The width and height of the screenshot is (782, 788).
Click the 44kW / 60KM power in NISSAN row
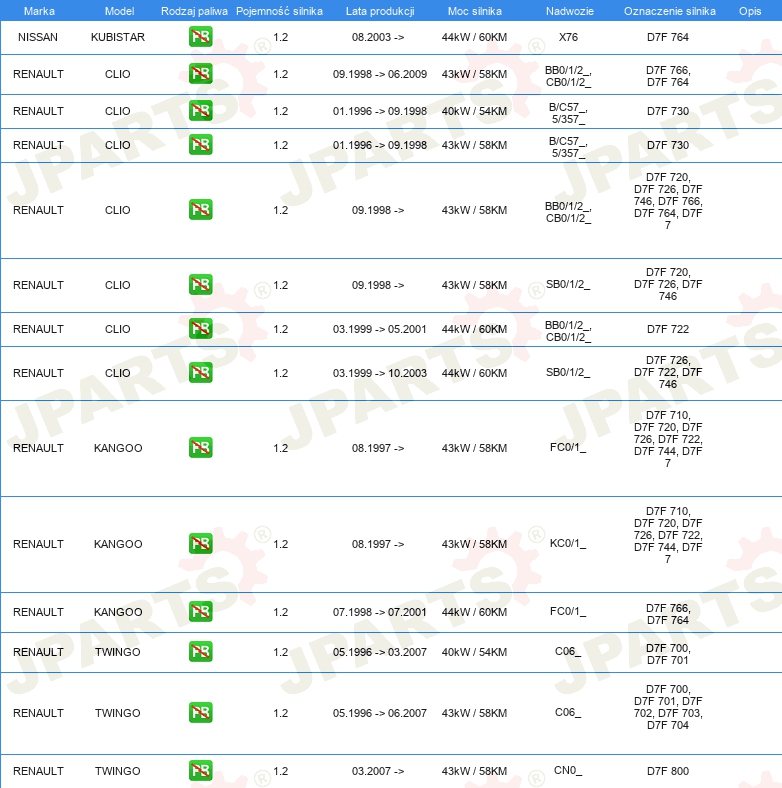(x=474, y=37)
